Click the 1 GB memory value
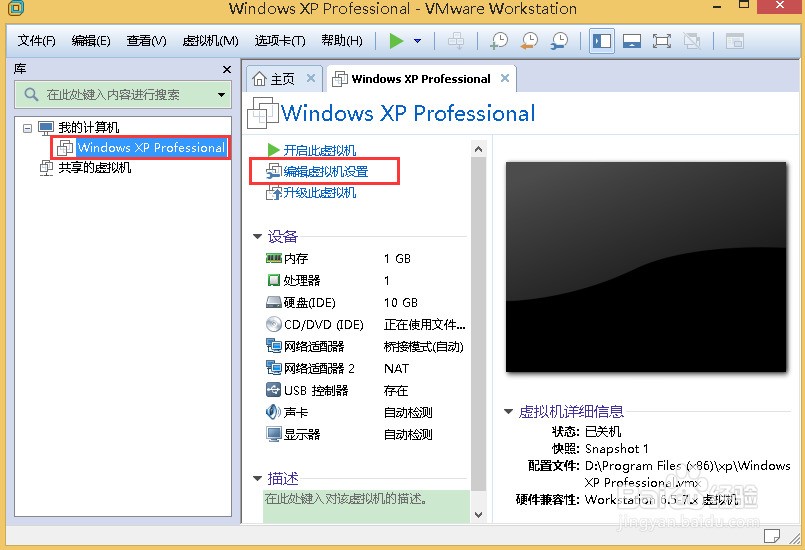The height and width of the screenshot is (550, 805). pyautogui.click(x=397, y=259)
